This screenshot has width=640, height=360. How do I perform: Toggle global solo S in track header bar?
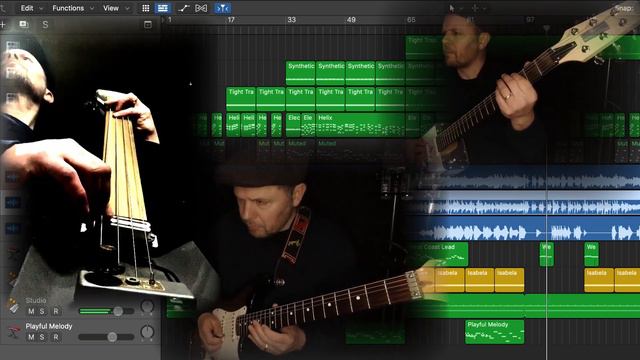point(45,25)
